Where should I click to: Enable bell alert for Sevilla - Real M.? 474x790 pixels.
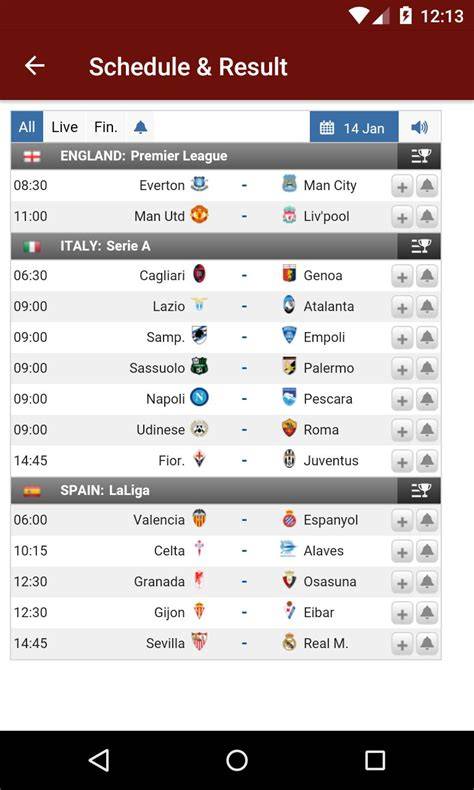(x=427, y=644)
